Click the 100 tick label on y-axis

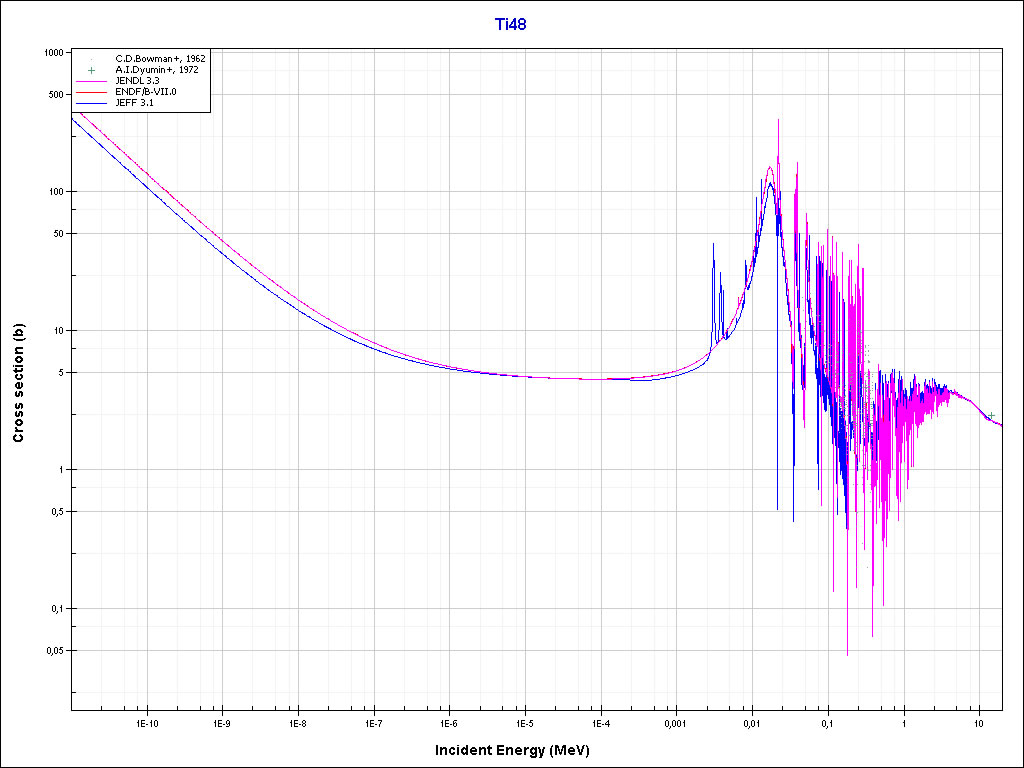coord(56,192)
